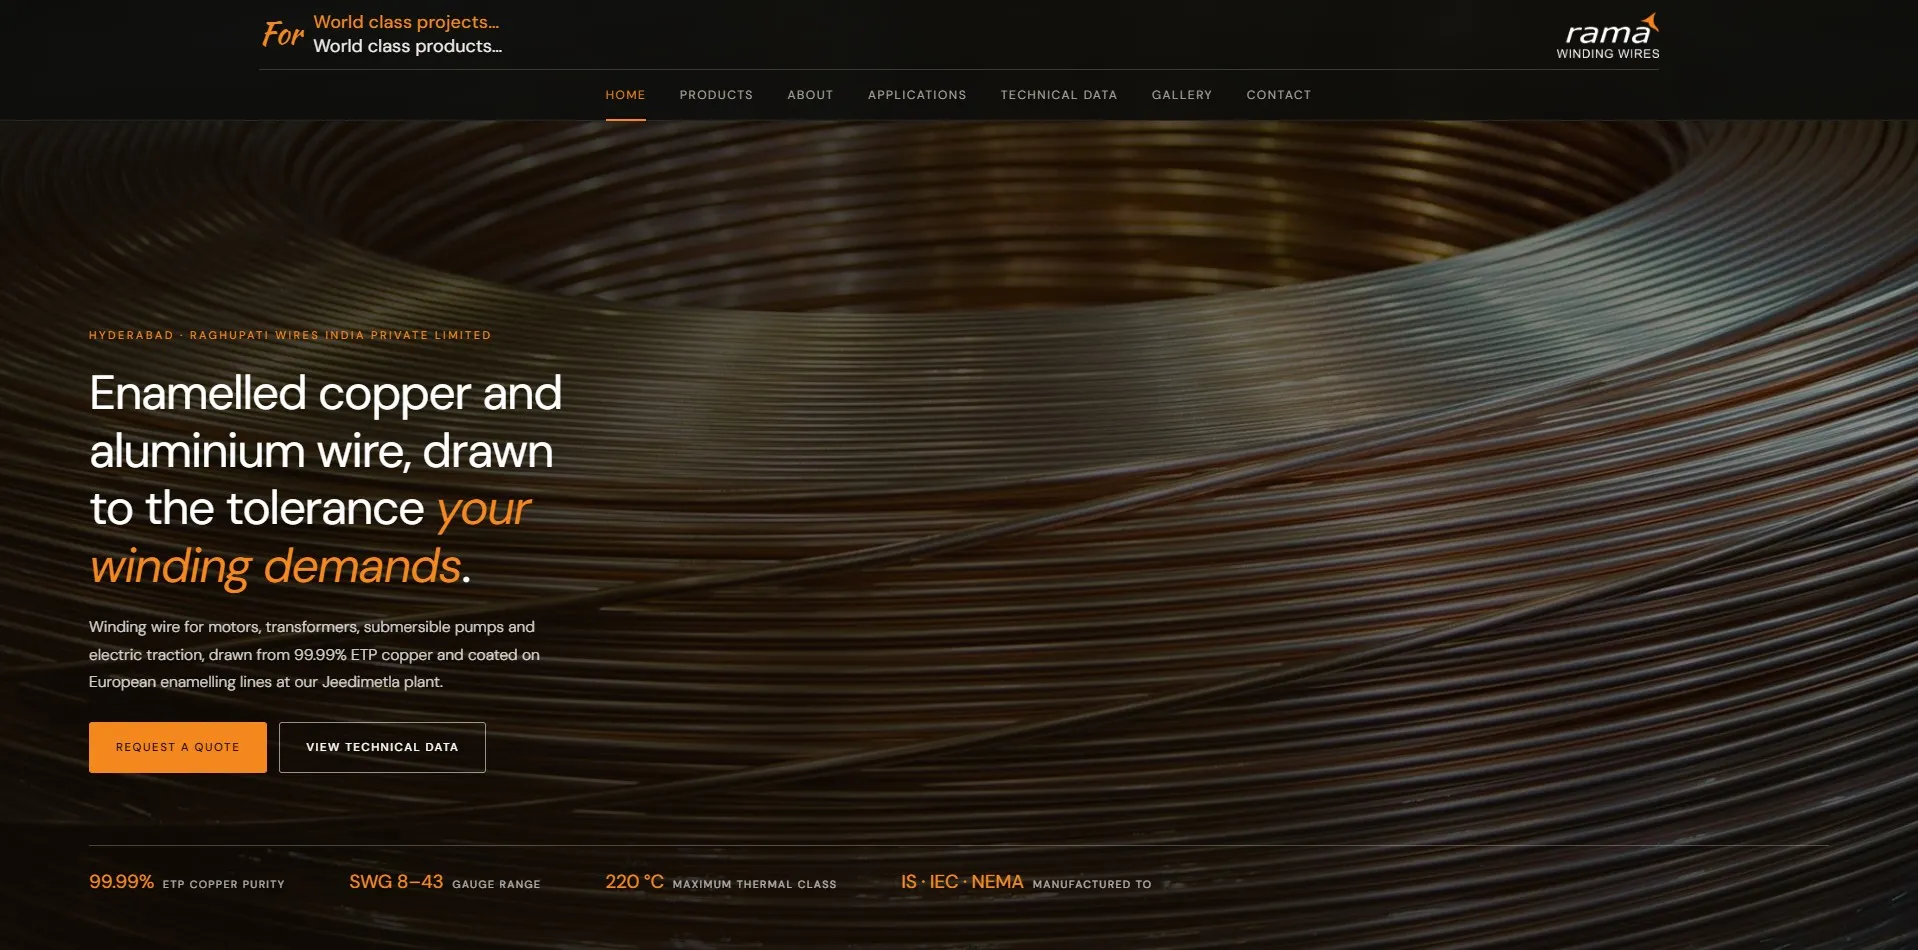Viewport: 1918px width, 950px height.
Task: Click the 'Enamelled copper and aluminium wire' headline
Action: [x=326, y=479]
